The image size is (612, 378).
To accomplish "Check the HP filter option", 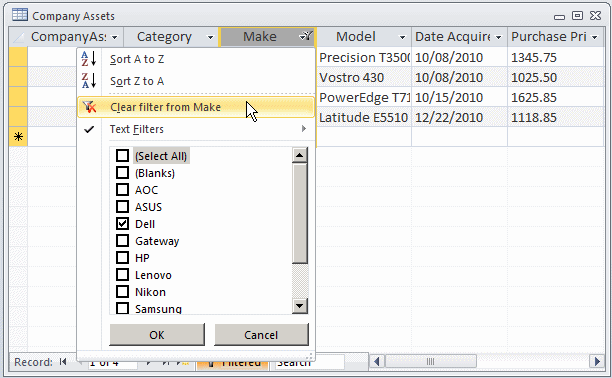I will 123,258.
